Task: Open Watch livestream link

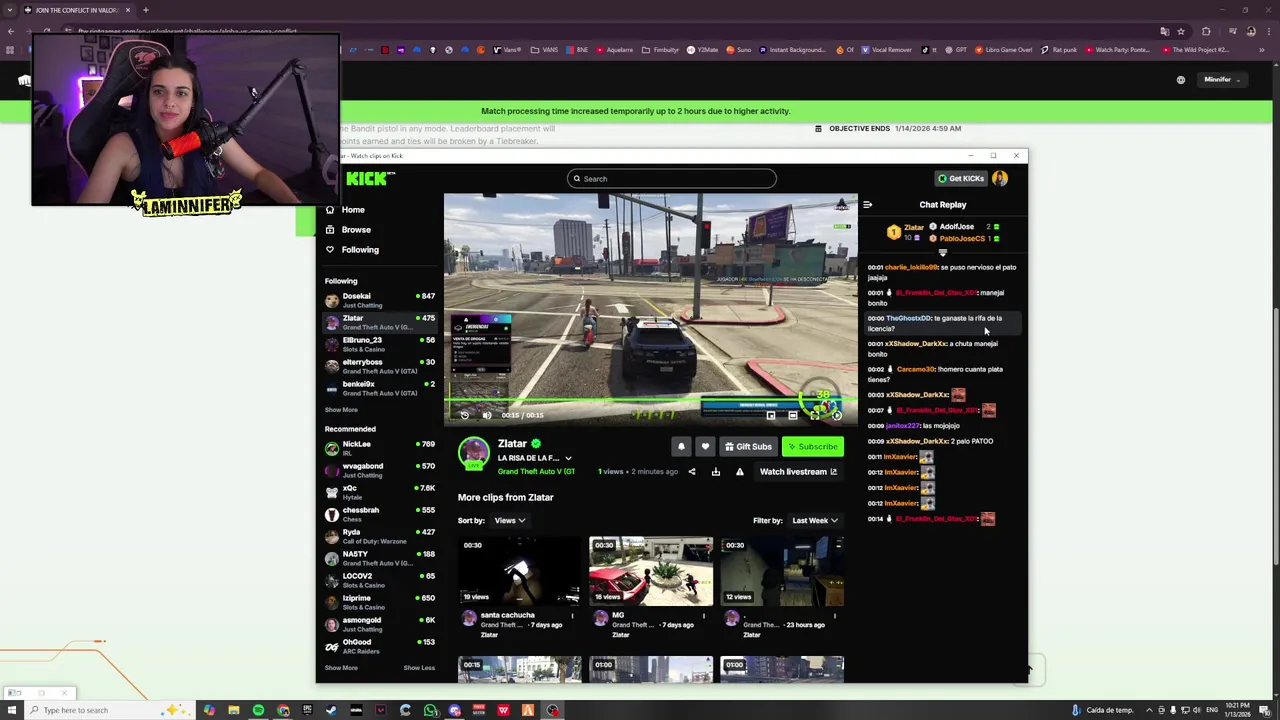Action: coord(798,472)
